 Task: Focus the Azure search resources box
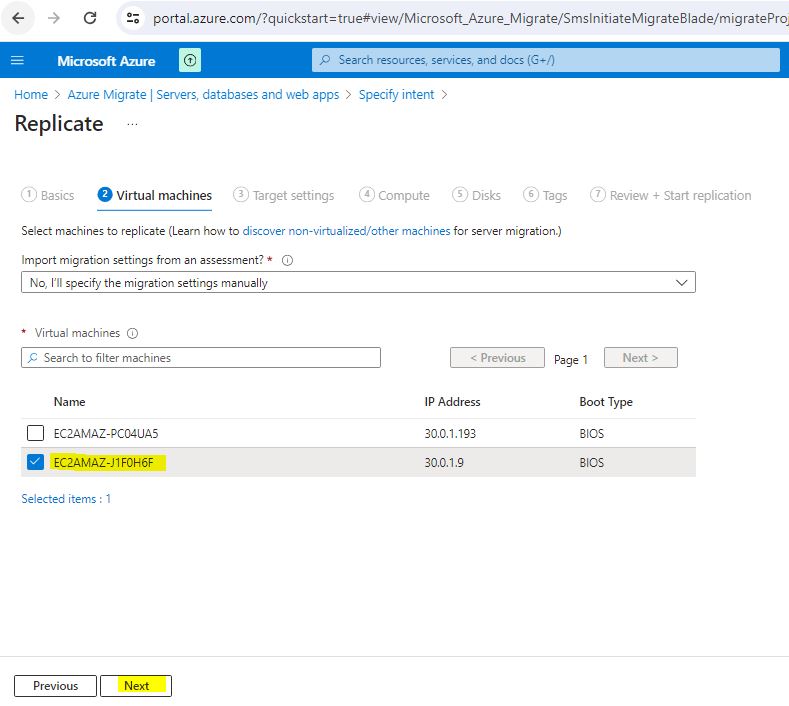click(545, 60)
